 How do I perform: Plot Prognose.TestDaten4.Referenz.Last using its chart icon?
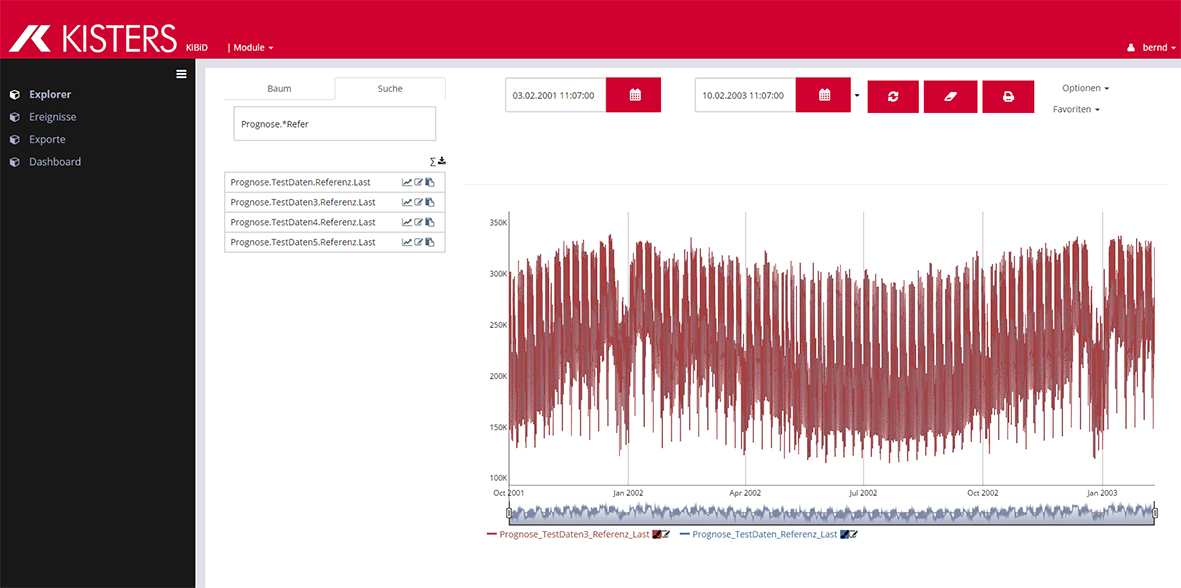(x=407, y=222)
